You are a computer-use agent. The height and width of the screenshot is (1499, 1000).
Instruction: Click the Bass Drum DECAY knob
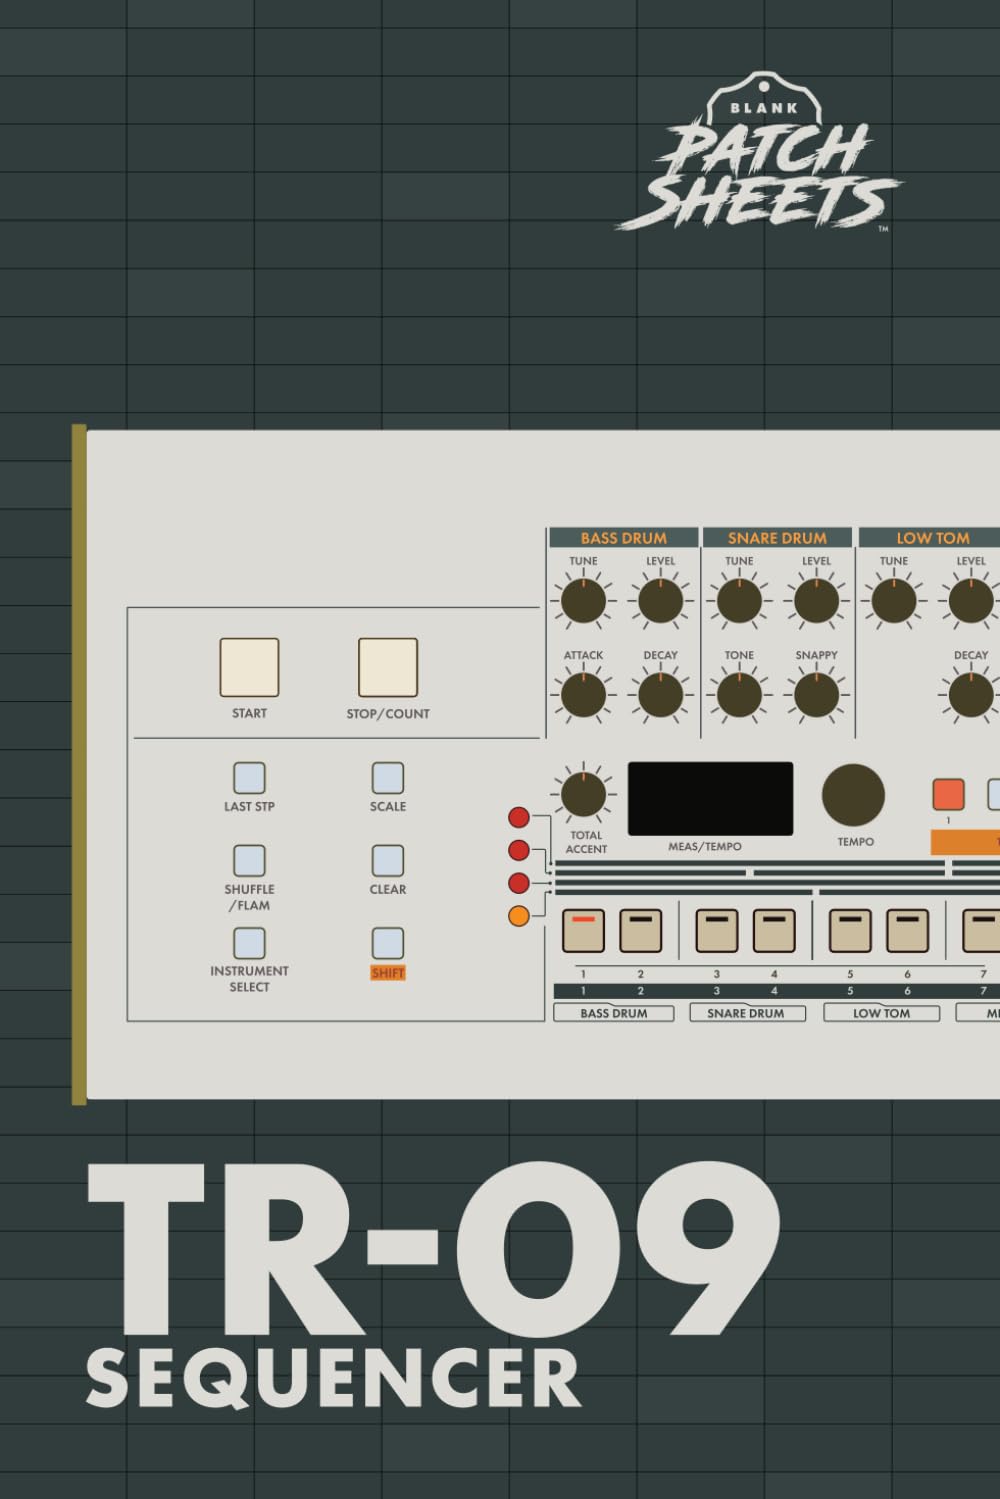coord(660,696)
